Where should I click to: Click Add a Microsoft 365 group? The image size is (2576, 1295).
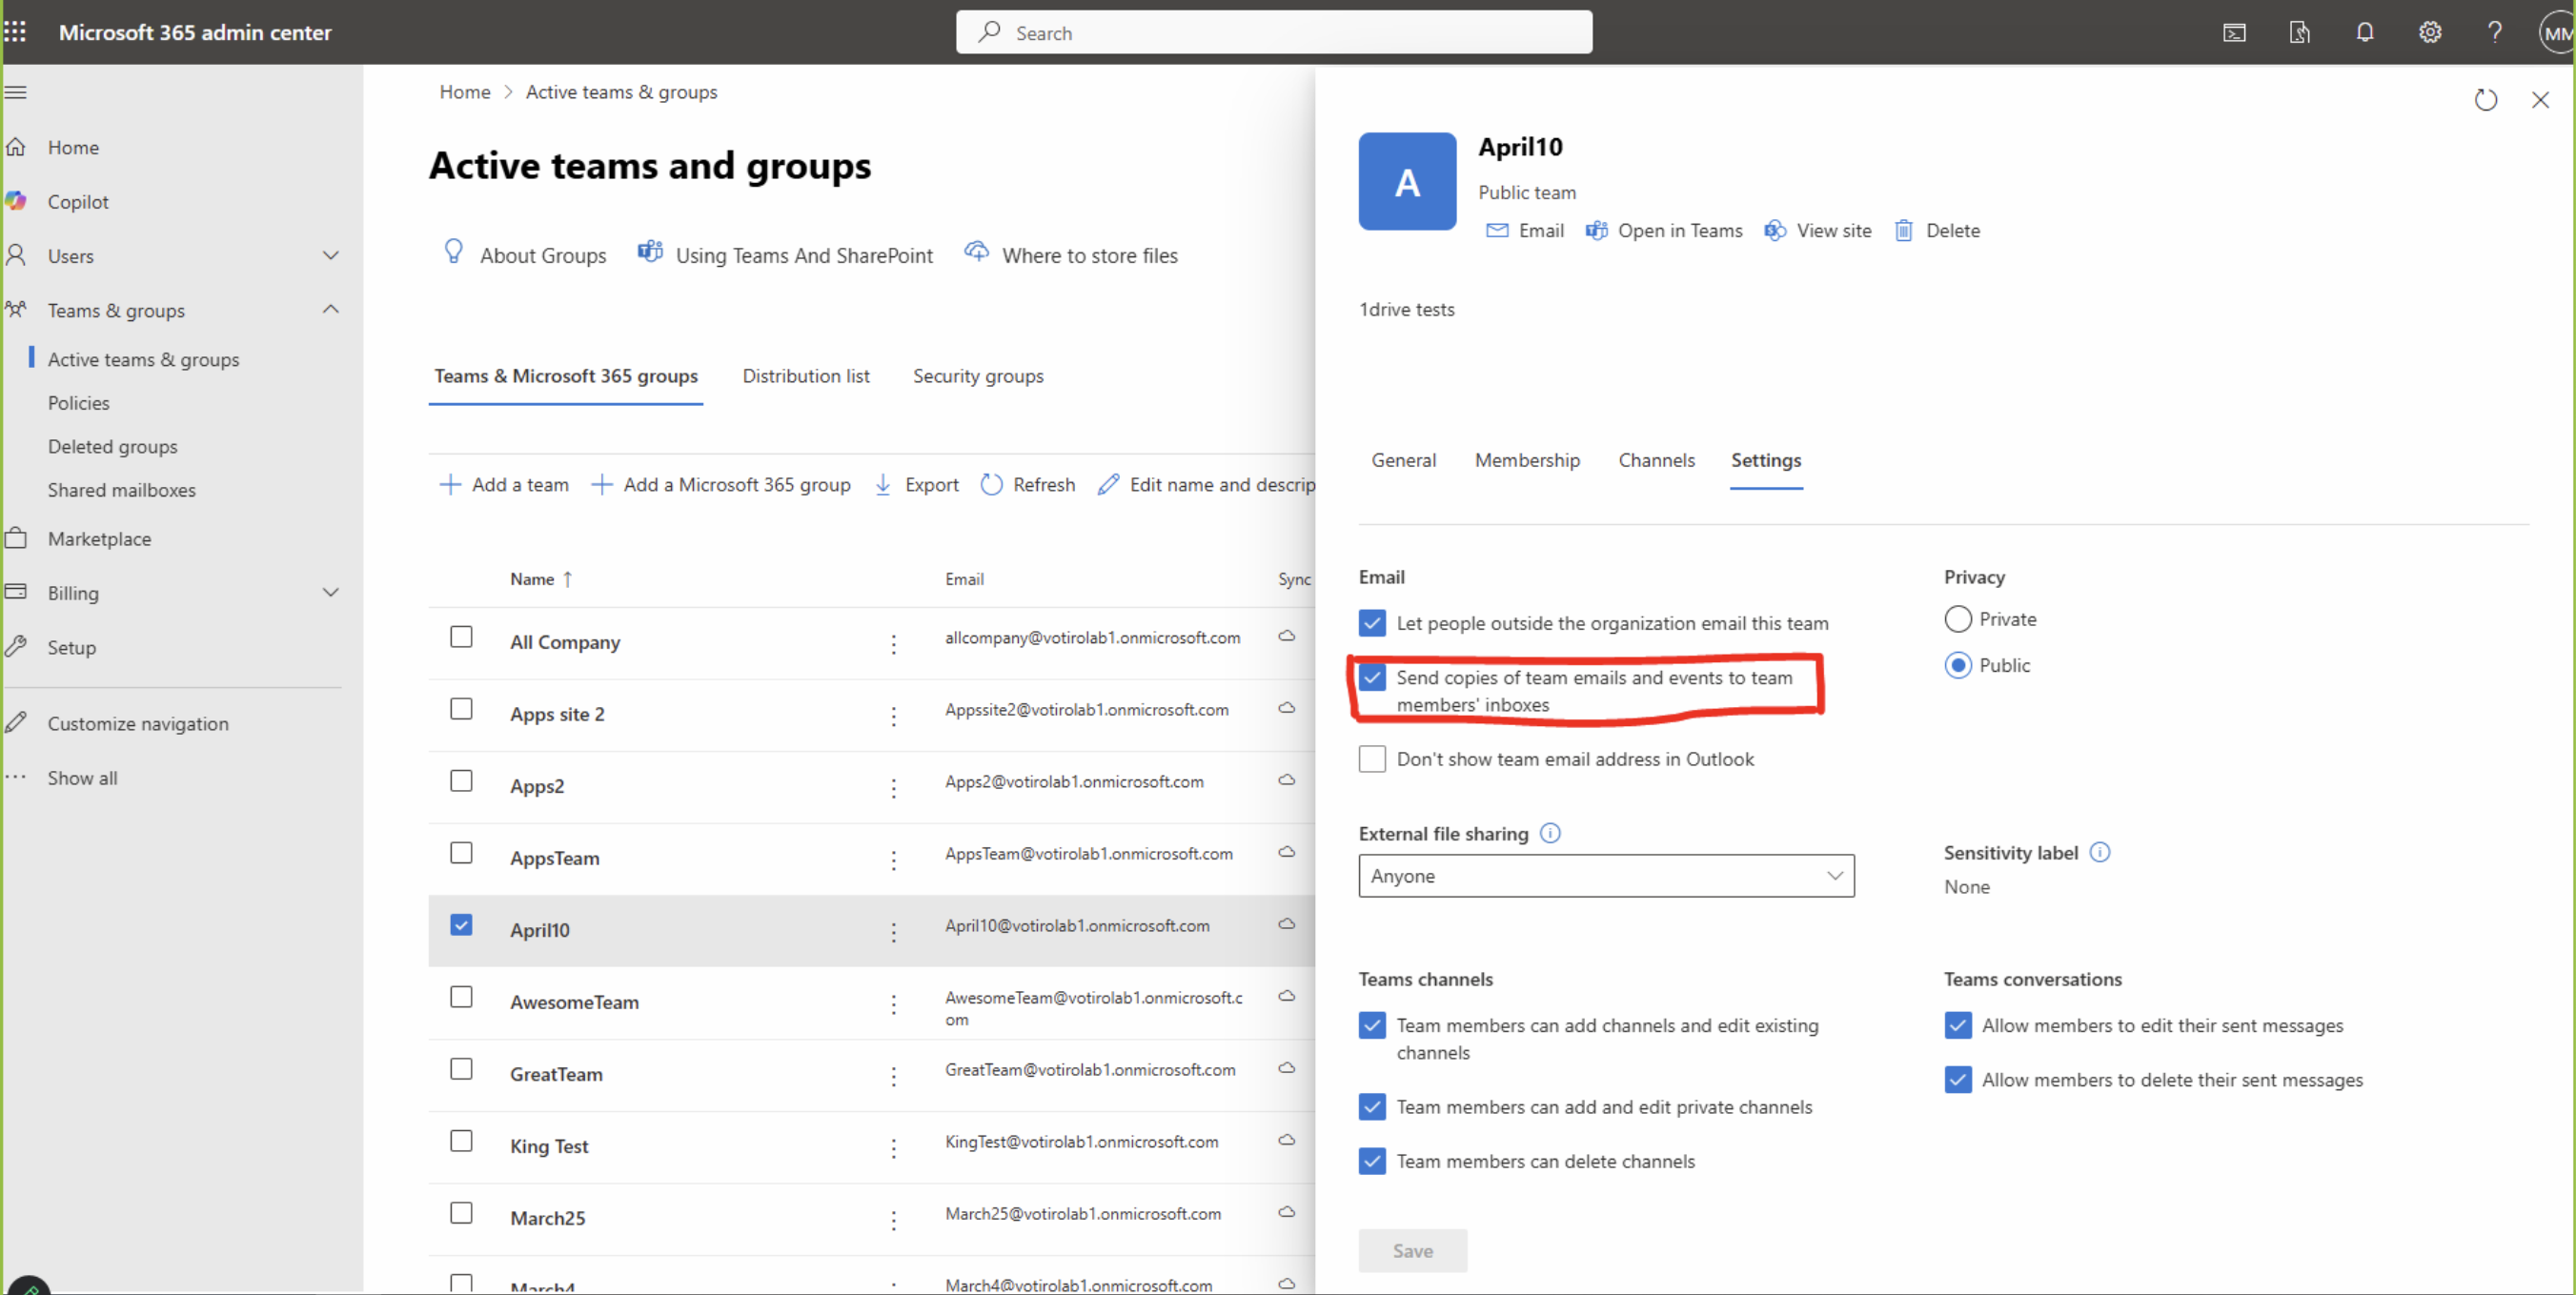pyautogui.click(x=720, y=485)
